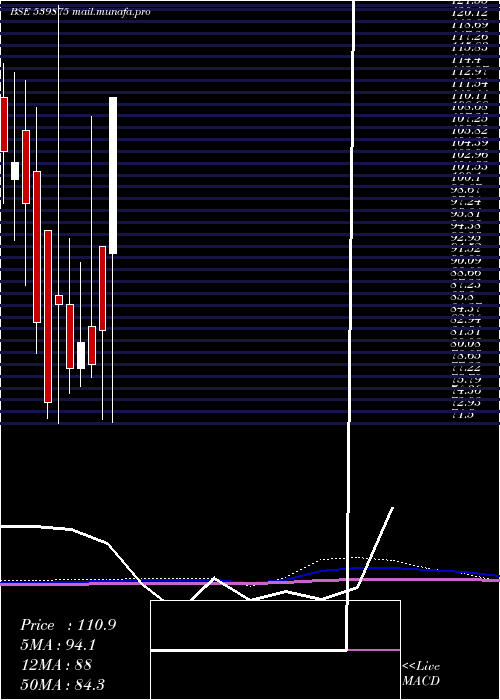
Task: Click the 102.96 price axis label
Action: 469,154
